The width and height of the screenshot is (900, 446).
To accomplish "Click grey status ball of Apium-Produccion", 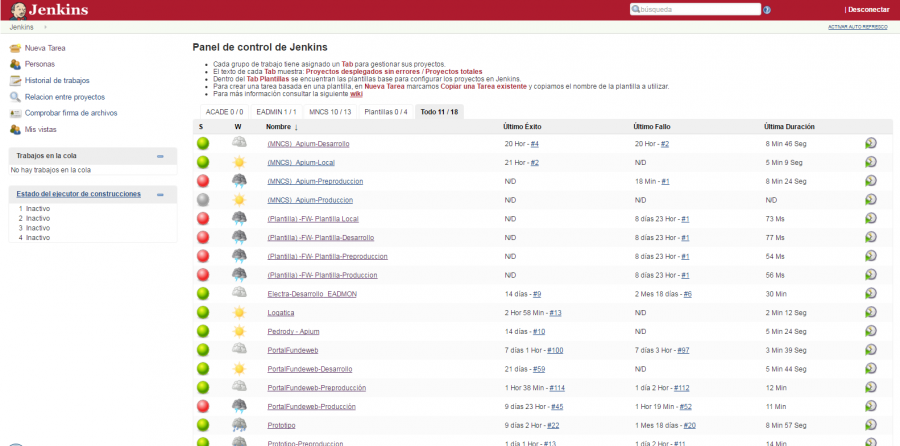I will click(x=203, y=200).
